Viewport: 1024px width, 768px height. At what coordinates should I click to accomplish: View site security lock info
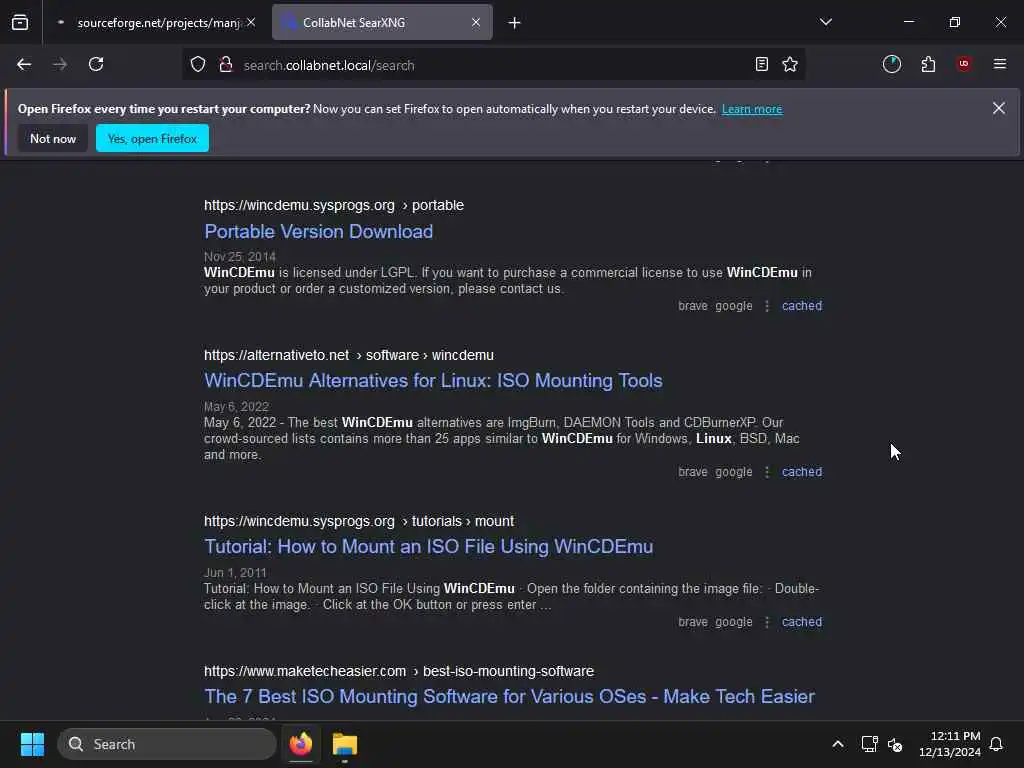tap(225, 64)
